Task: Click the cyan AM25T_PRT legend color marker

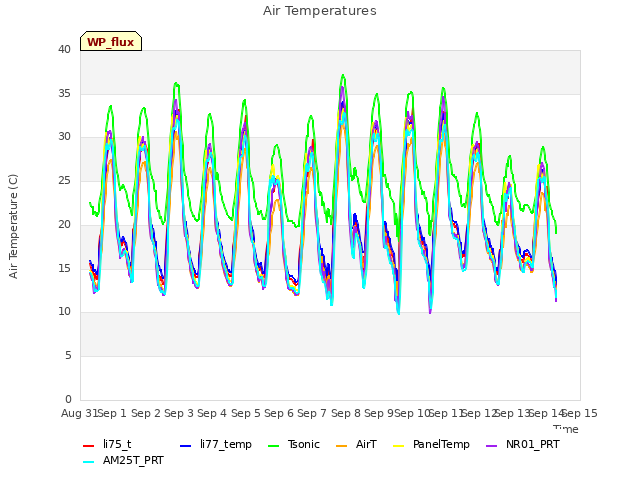Action: pyautogui.click(x=89, y=462)
